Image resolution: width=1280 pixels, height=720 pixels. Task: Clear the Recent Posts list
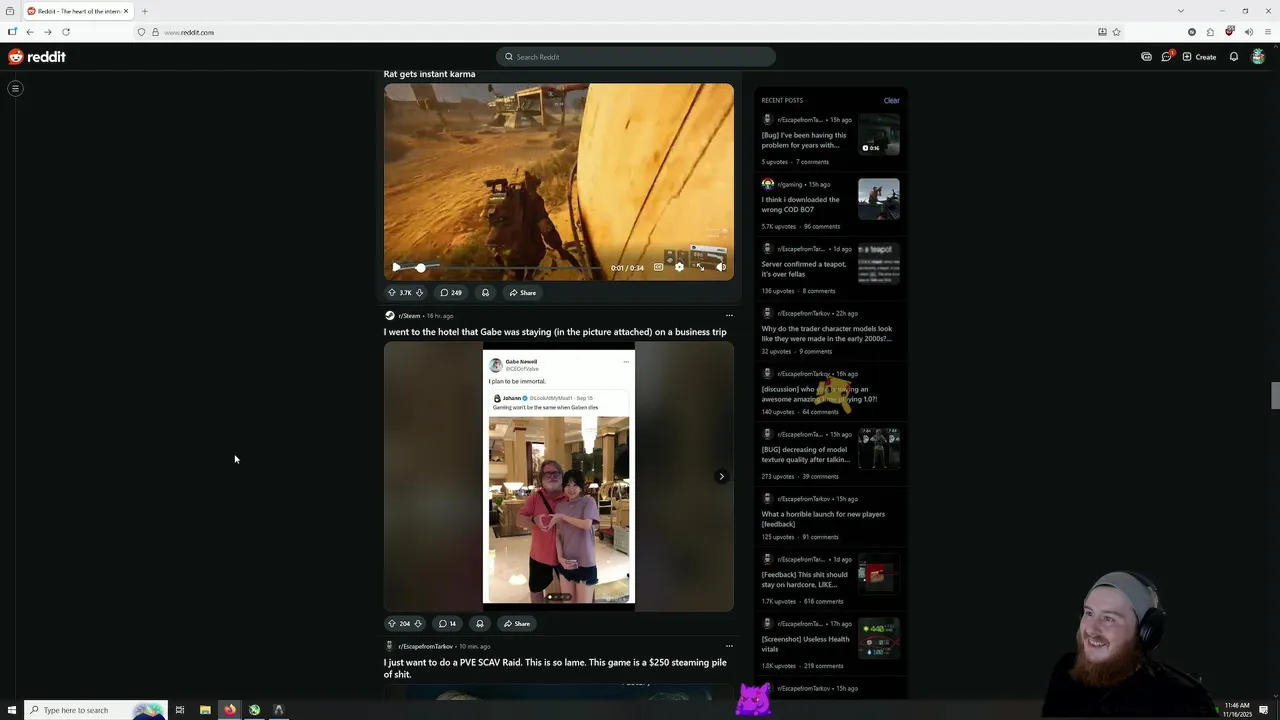coord(891,100)
